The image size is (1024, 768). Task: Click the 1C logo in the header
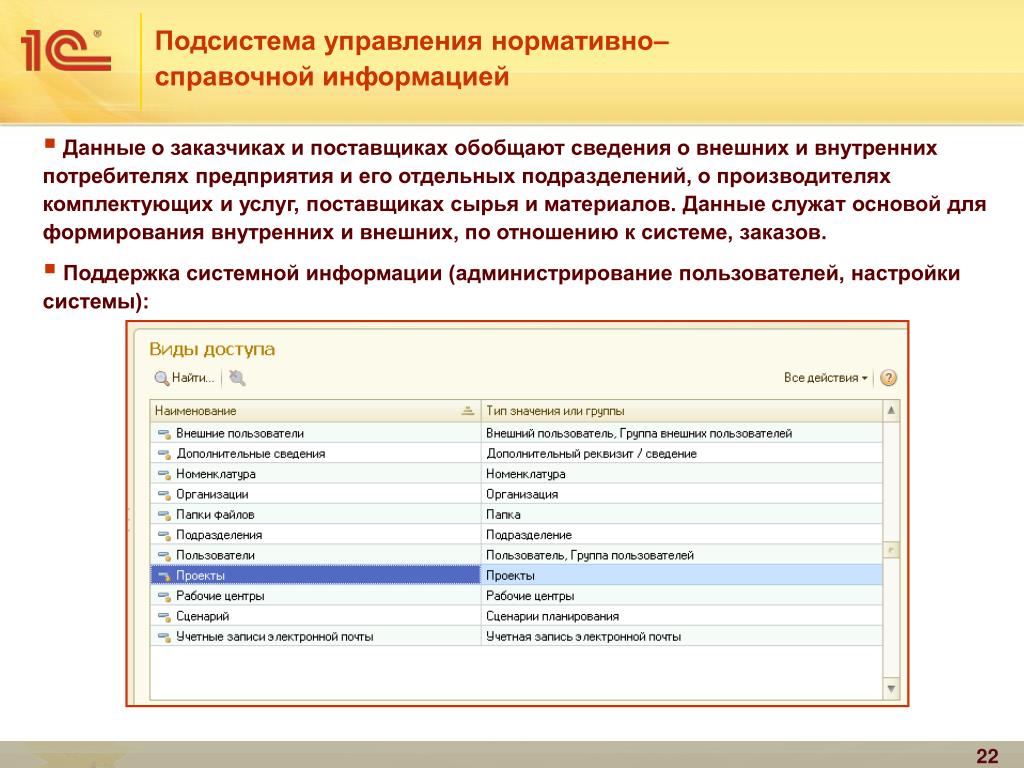click(65, 50)
